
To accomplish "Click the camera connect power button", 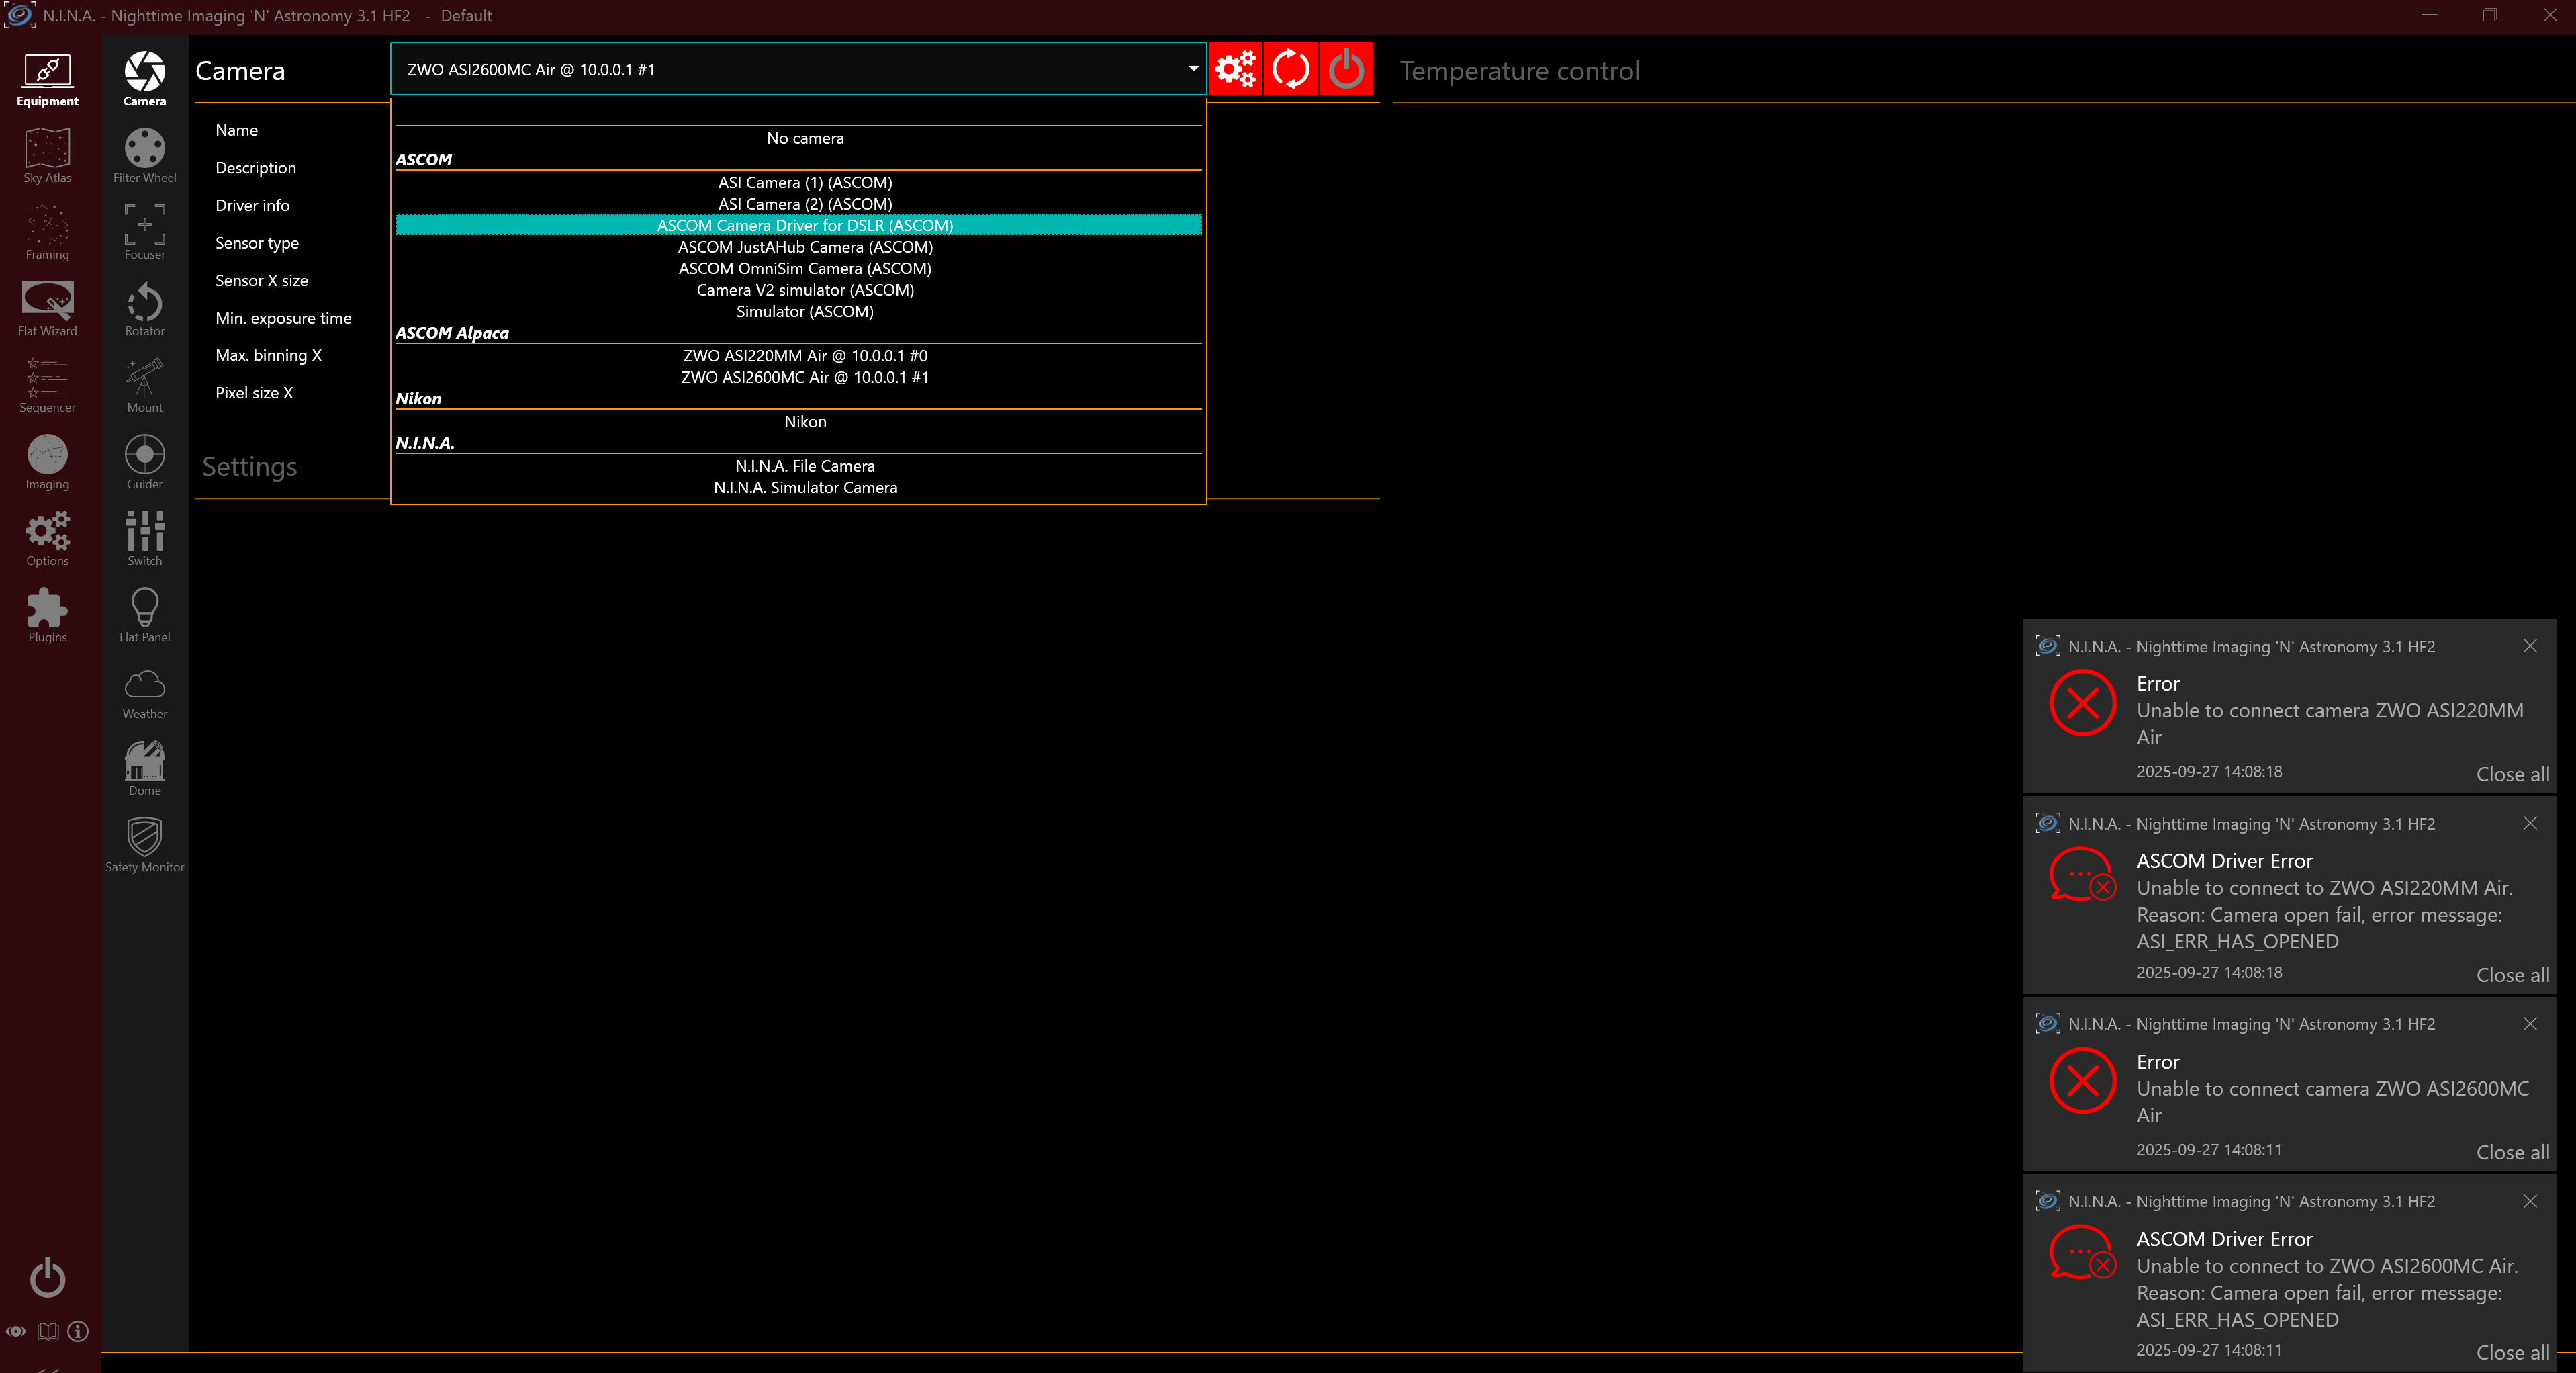I will (x=1346, y=69).
